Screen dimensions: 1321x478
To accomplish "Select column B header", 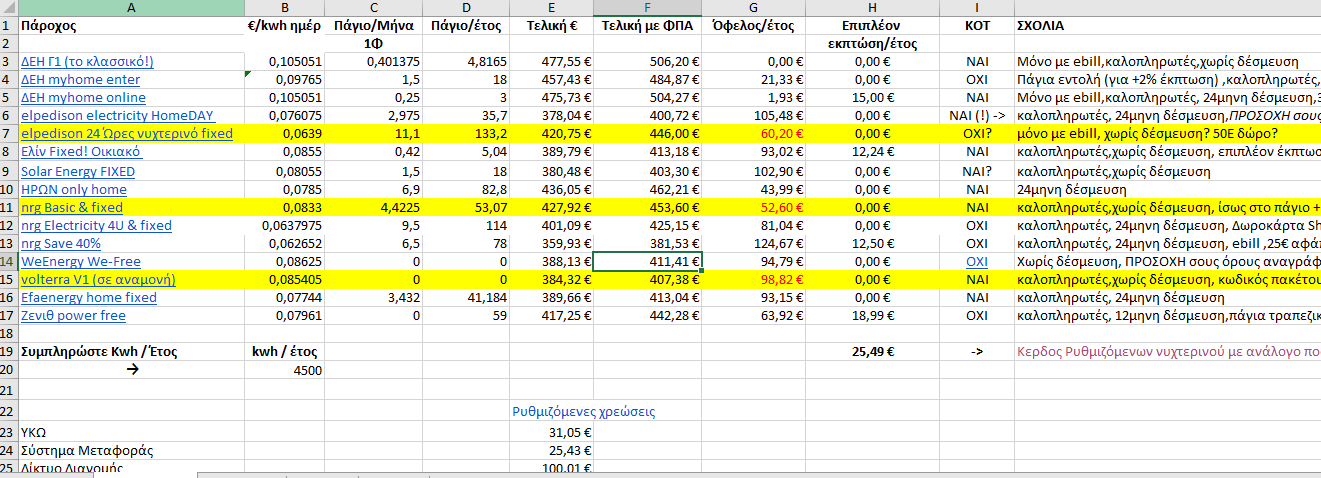I will point(284,8).
